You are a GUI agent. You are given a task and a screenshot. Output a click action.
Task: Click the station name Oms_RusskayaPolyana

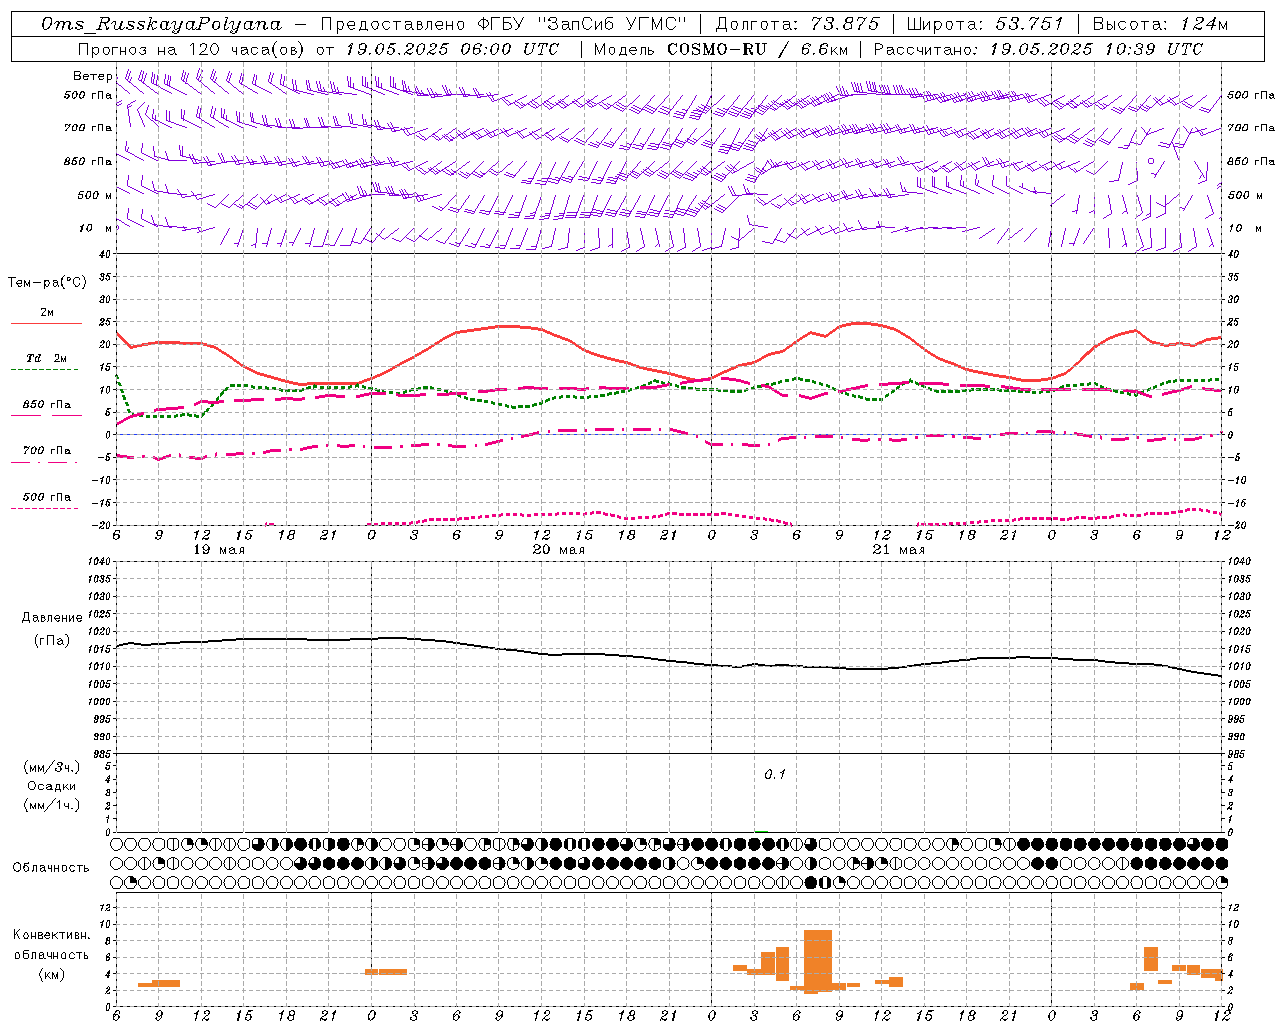(162, 24)
